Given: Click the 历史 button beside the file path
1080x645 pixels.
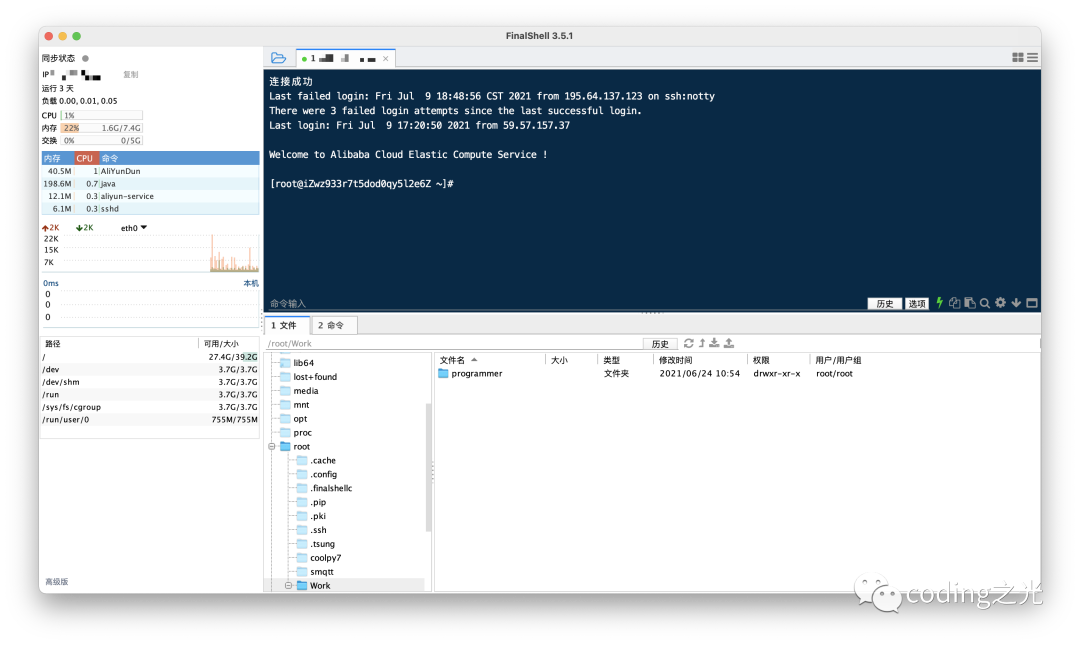Looking at the screenshot, I should 660,344.
